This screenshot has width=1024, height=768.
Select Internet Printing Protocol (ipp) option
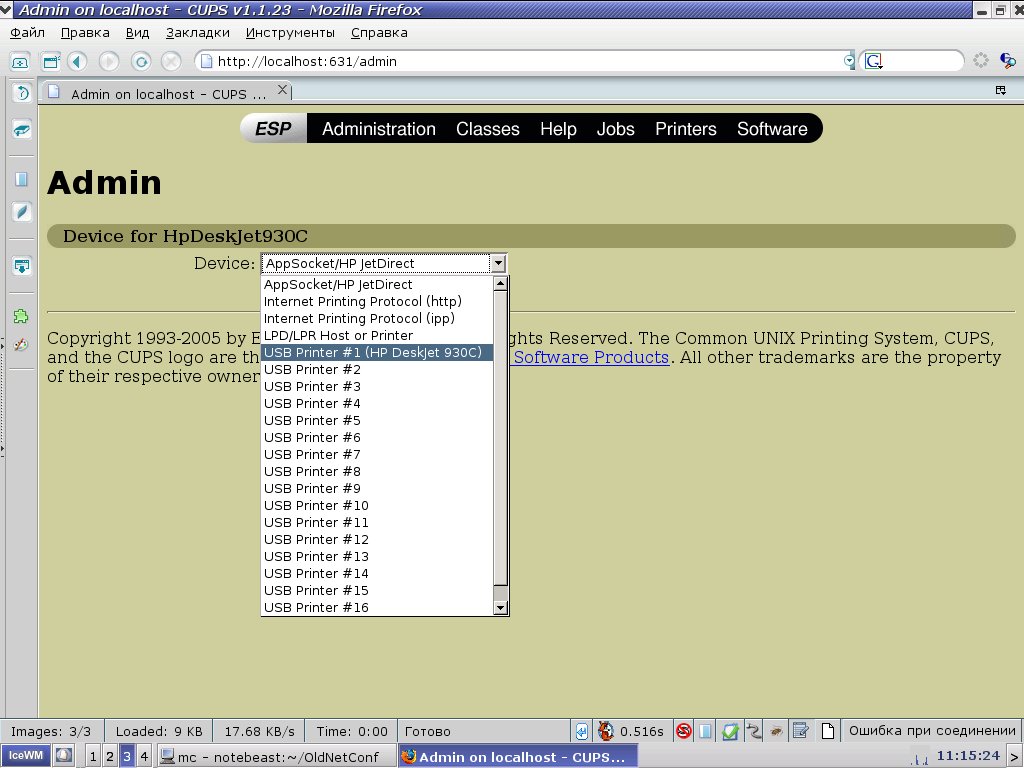(377, 318)
